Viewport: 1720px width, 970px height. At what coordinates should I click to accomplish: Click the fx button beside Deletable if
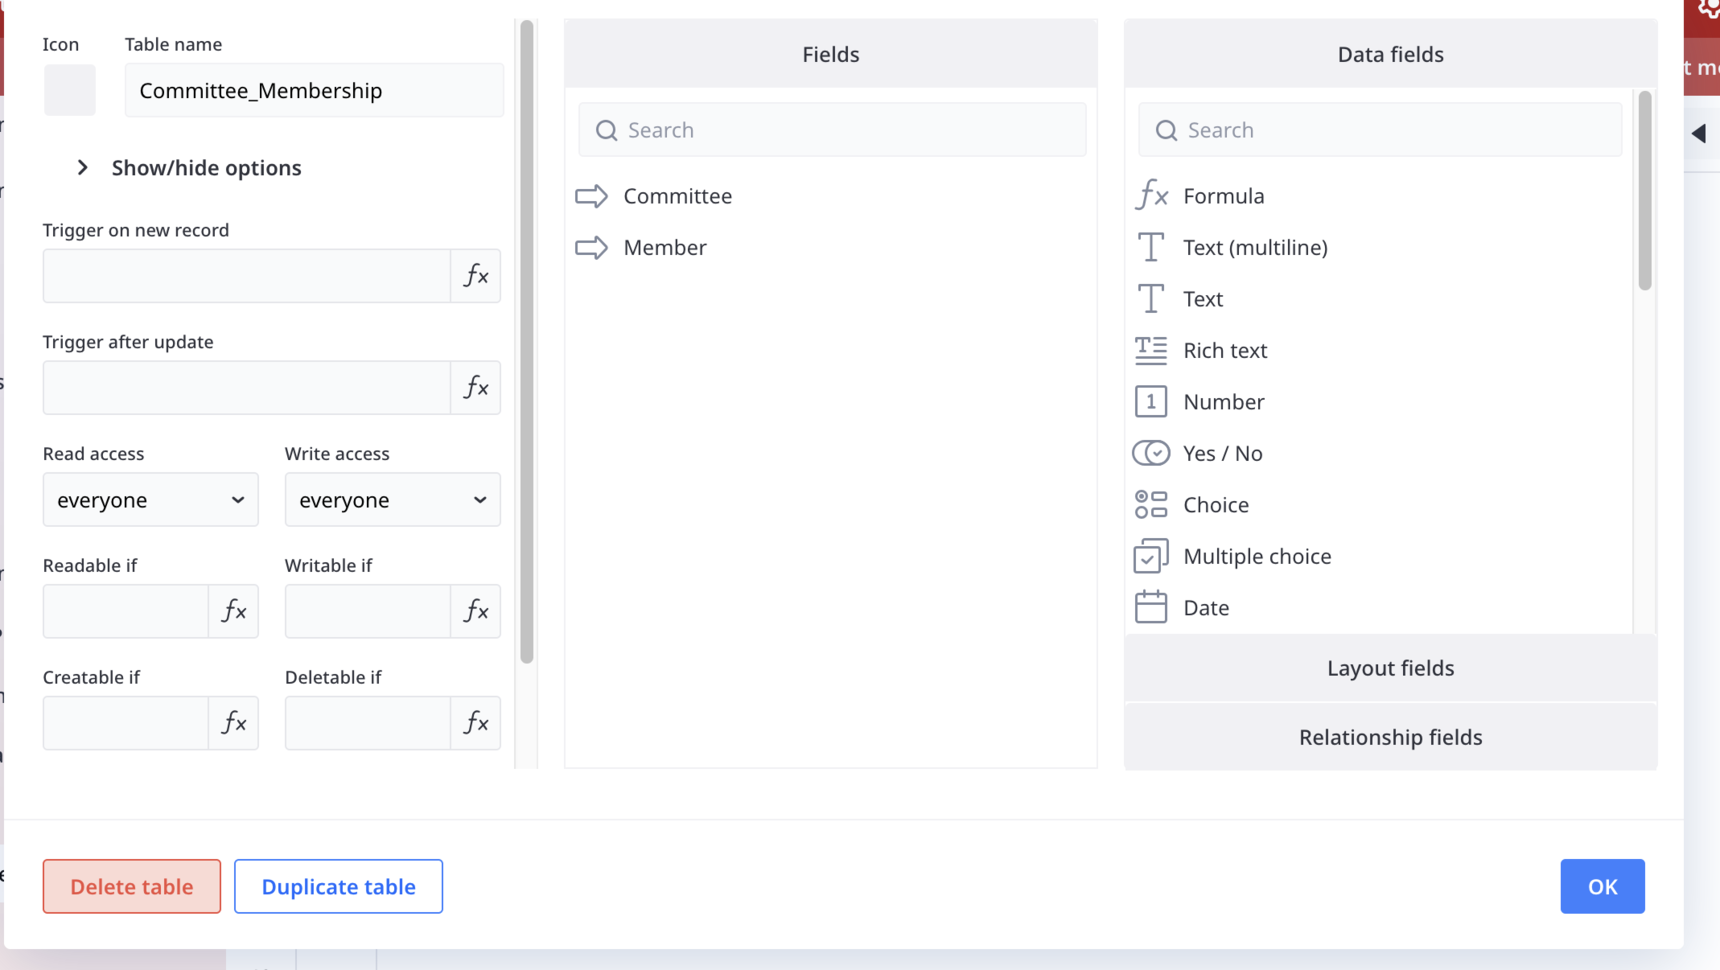[x=475, y=723]
